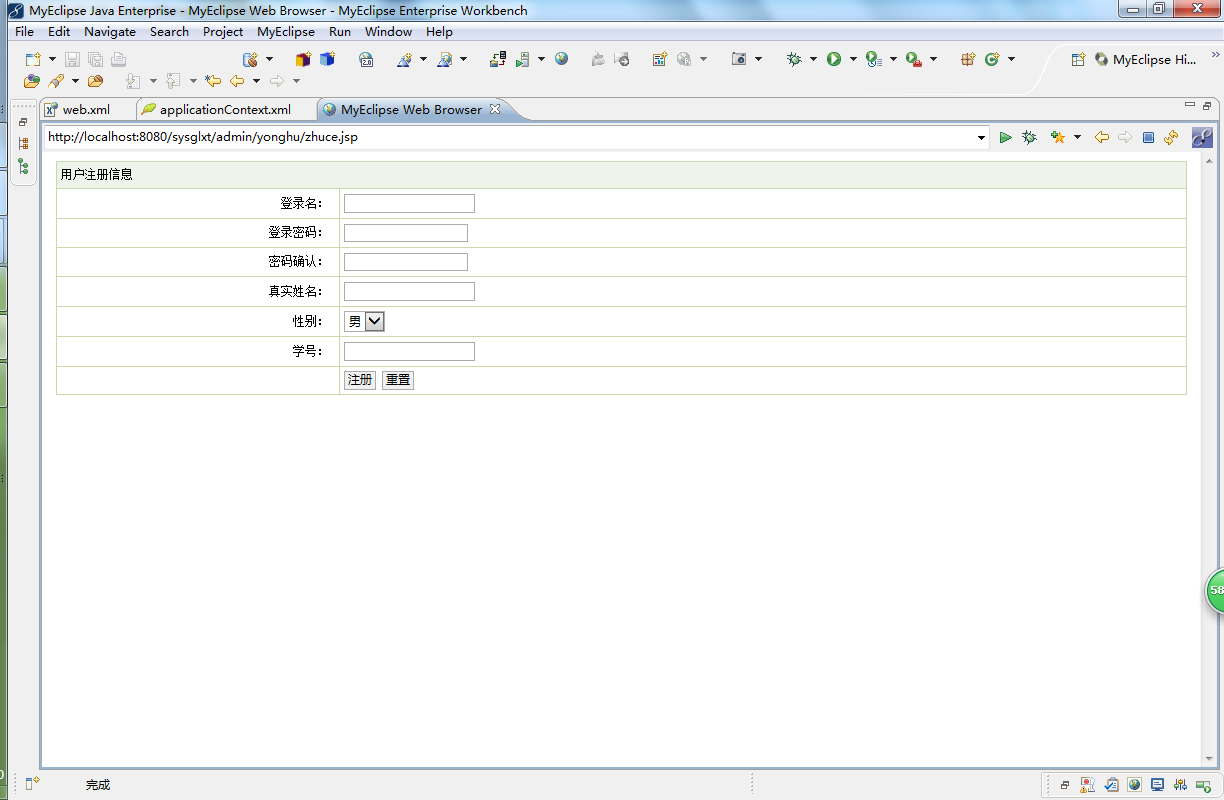Click the hierarchy icon in left sidebar
The image size is (1224, 800).
pyautogui.click(x=23, y=144)
